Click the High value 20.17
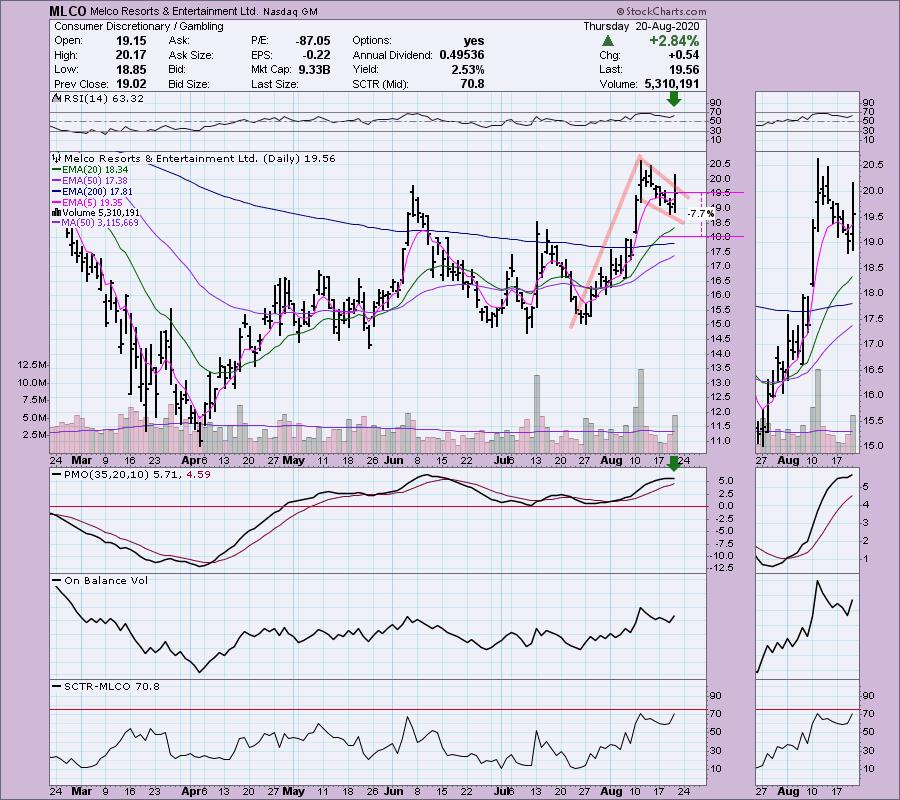 (x=131, y=55)
